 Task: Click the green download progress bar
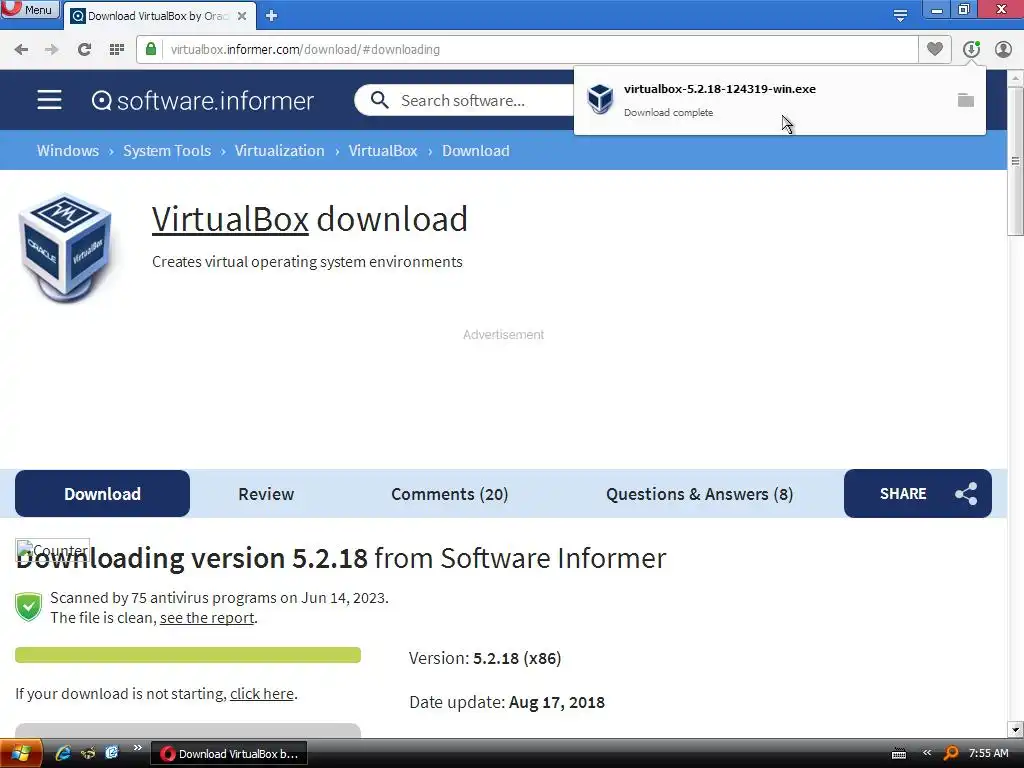pyautogui.click(x=188, y=655)
